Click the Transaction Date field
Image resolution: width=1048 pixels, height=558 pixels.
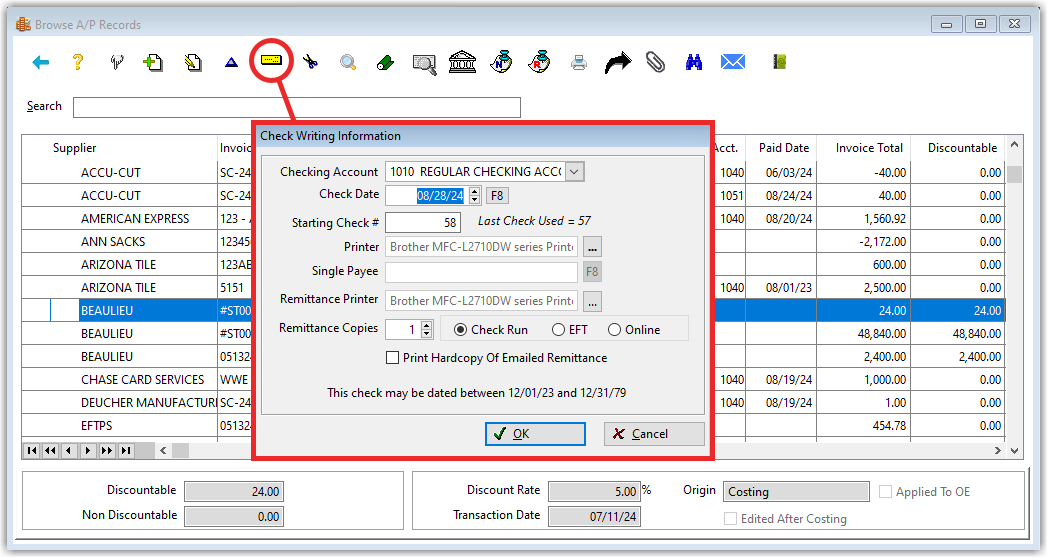click(x=594, y=517)
